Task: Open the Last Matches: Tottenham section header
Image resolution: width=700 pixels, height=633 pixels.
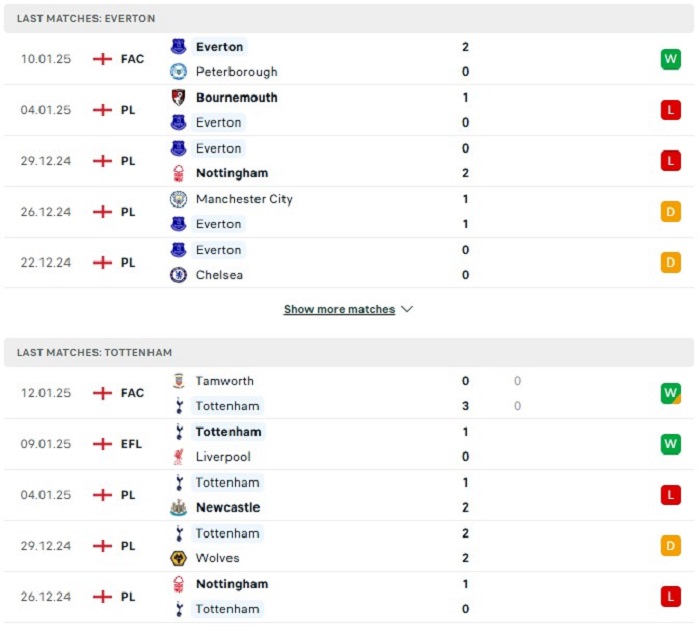Action: (x=349, y=353)
